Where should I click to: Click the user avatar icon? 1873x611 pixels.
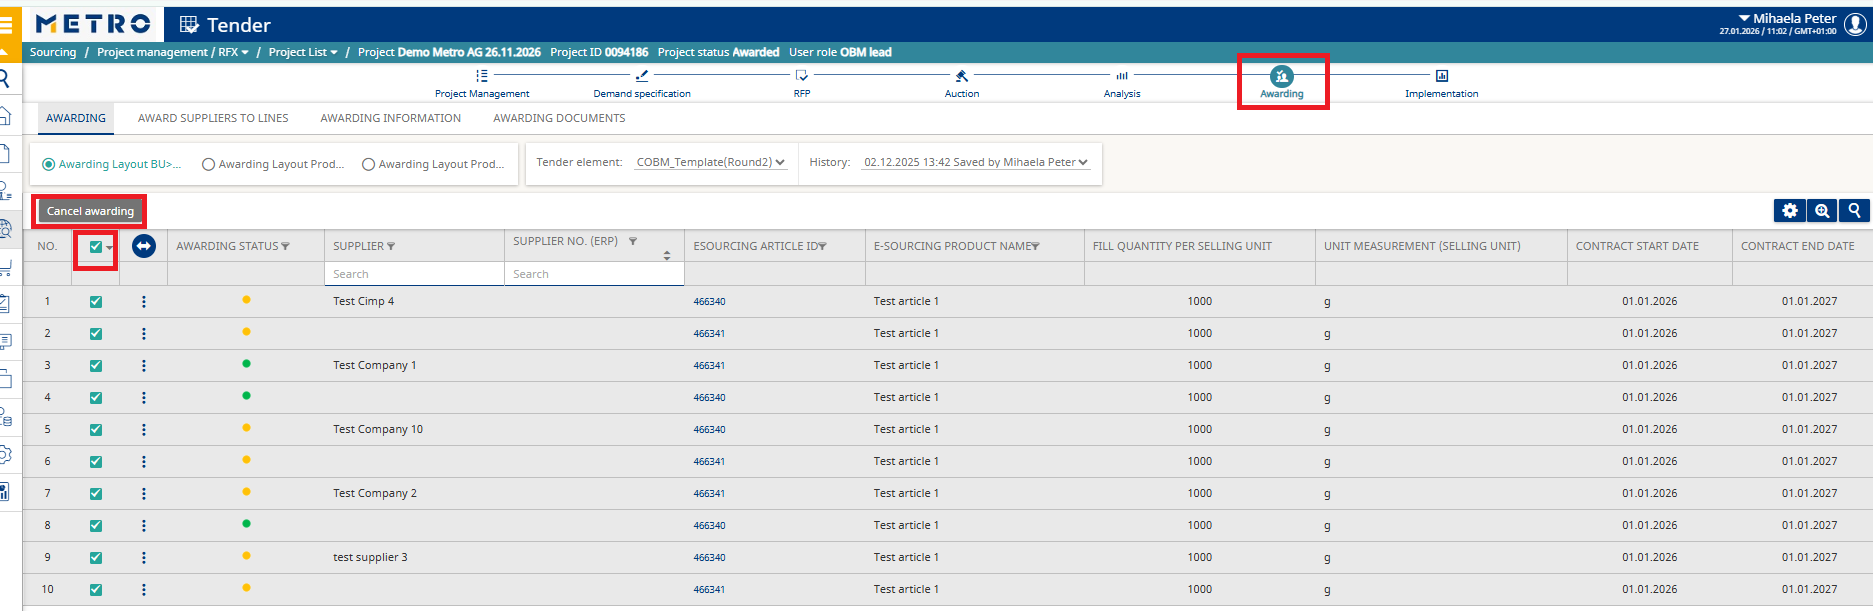point(1855,24)
